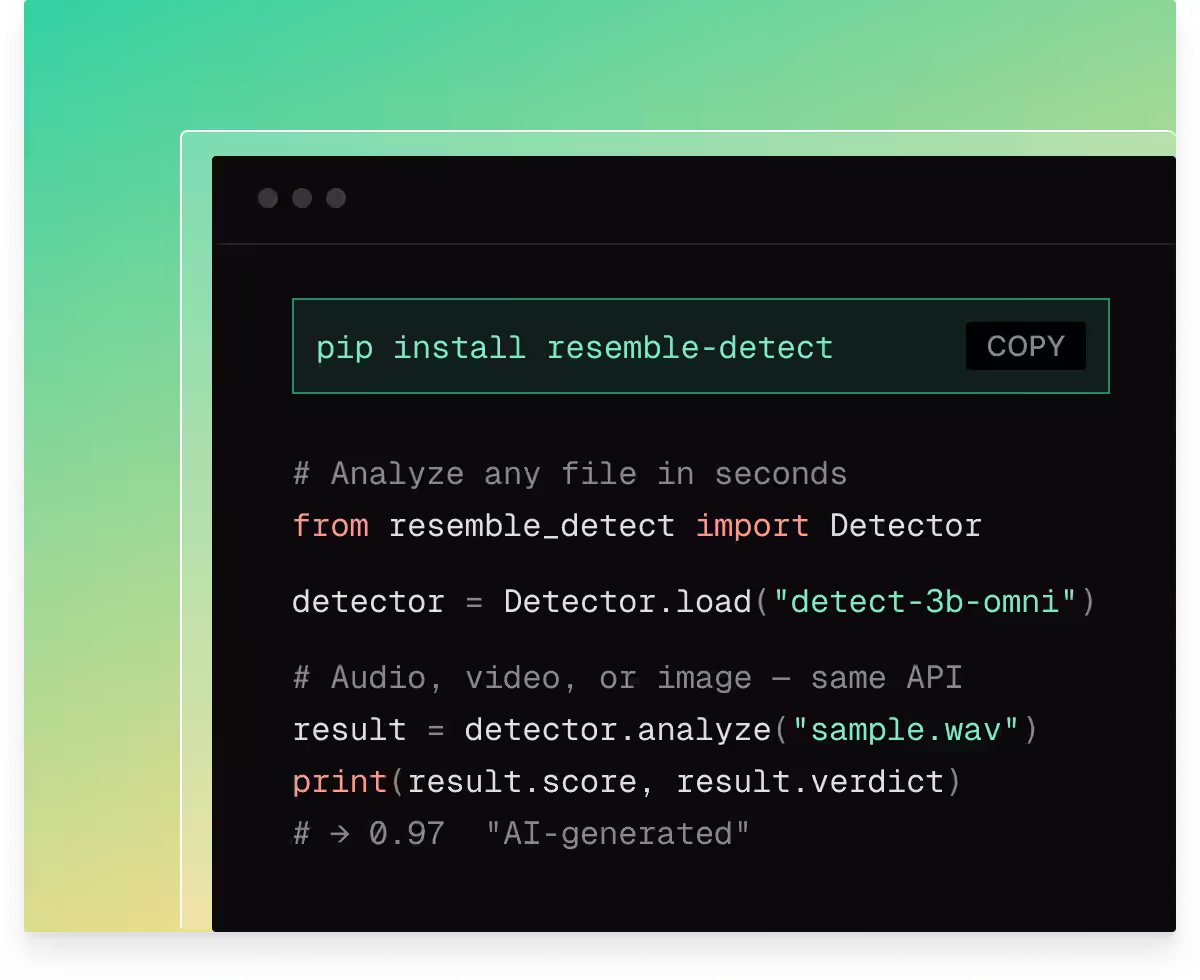
Task: Click the "detect-3b-omni" string
Action: pos(925,602)
